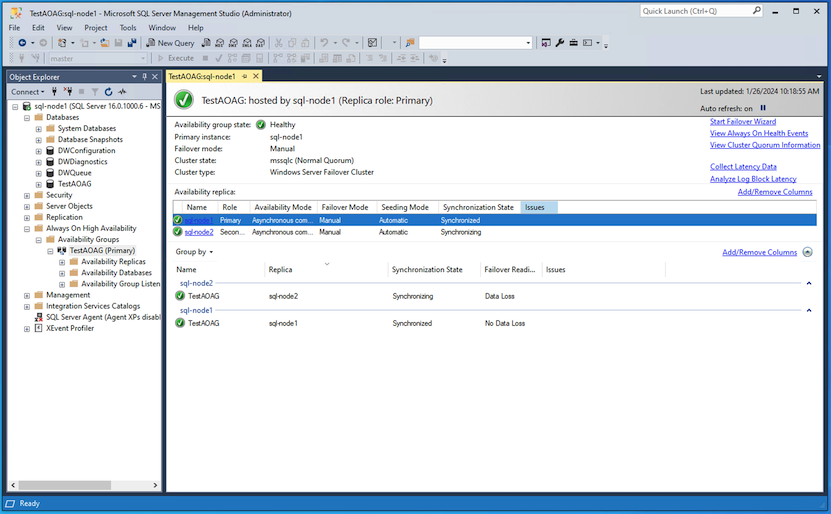Select the XEvent Profiler node
The width and height of the screenshot is (831, 514).
[70, 329]
